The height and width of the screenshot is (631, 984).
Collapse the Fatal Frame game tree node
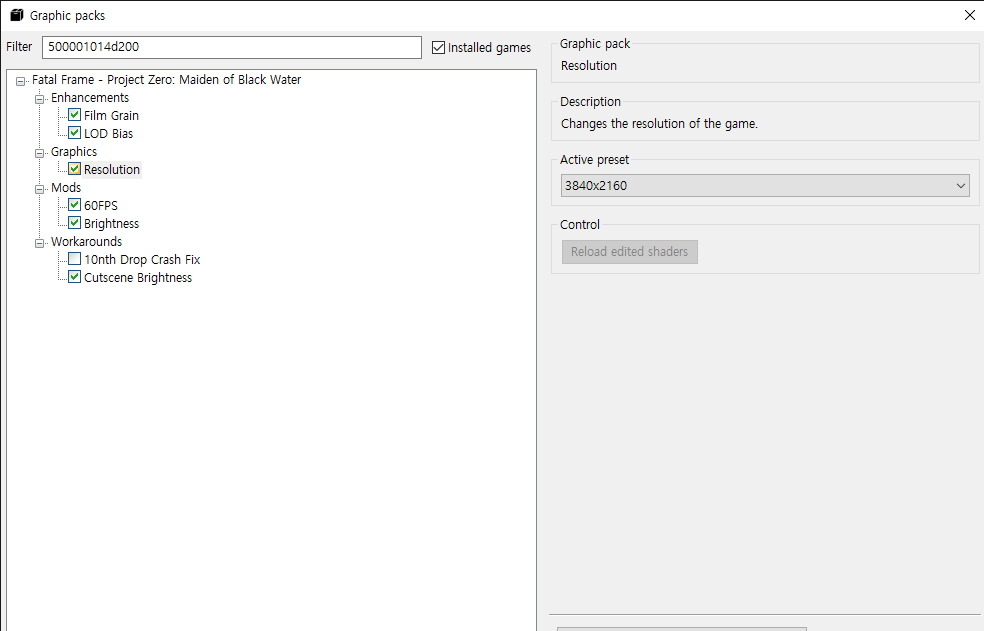[x=21, y=81]
